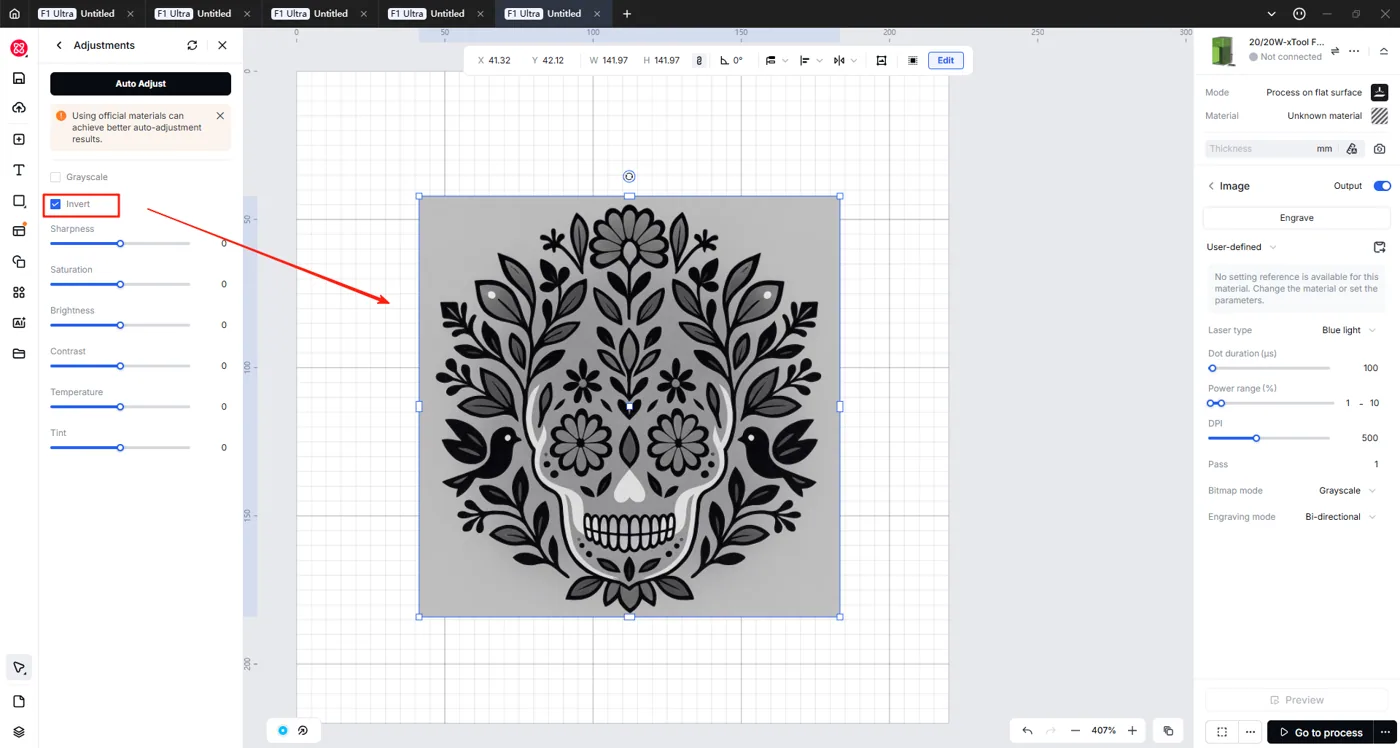Select the Shape tool in left sidebar

[x=18, y=201]
